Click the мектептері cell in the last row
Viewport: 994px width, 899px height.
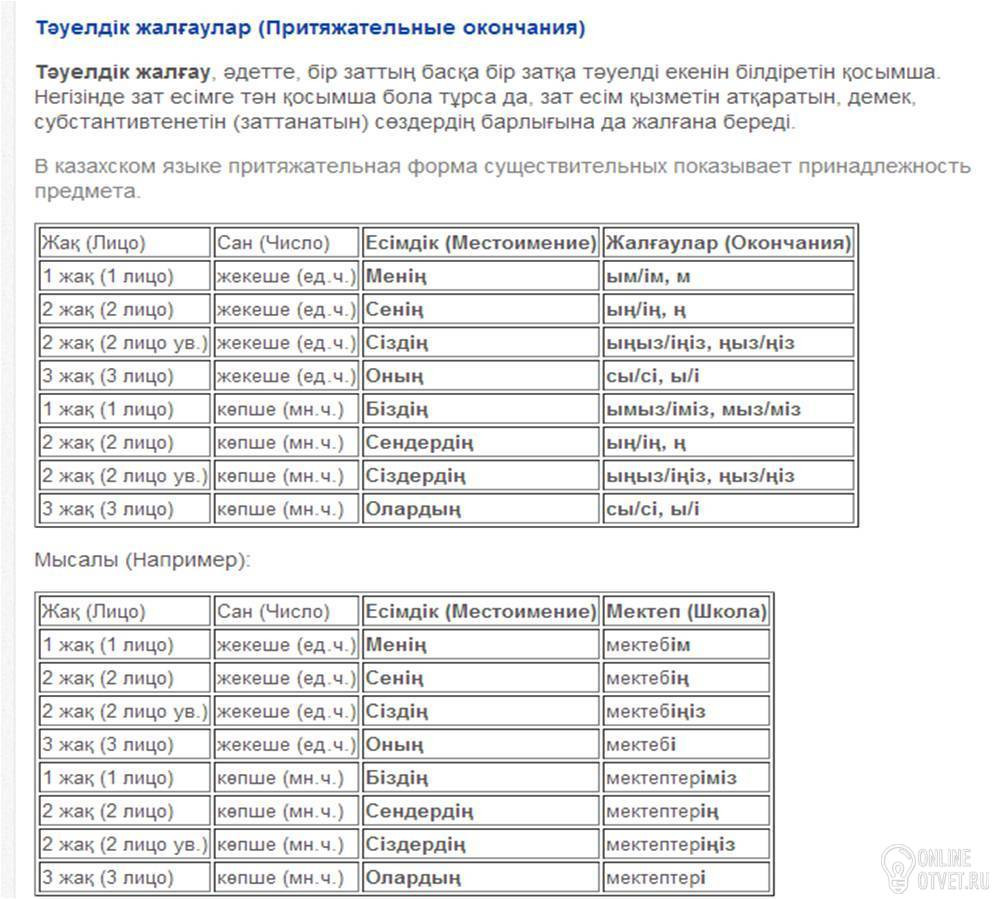tap(686, 878)
